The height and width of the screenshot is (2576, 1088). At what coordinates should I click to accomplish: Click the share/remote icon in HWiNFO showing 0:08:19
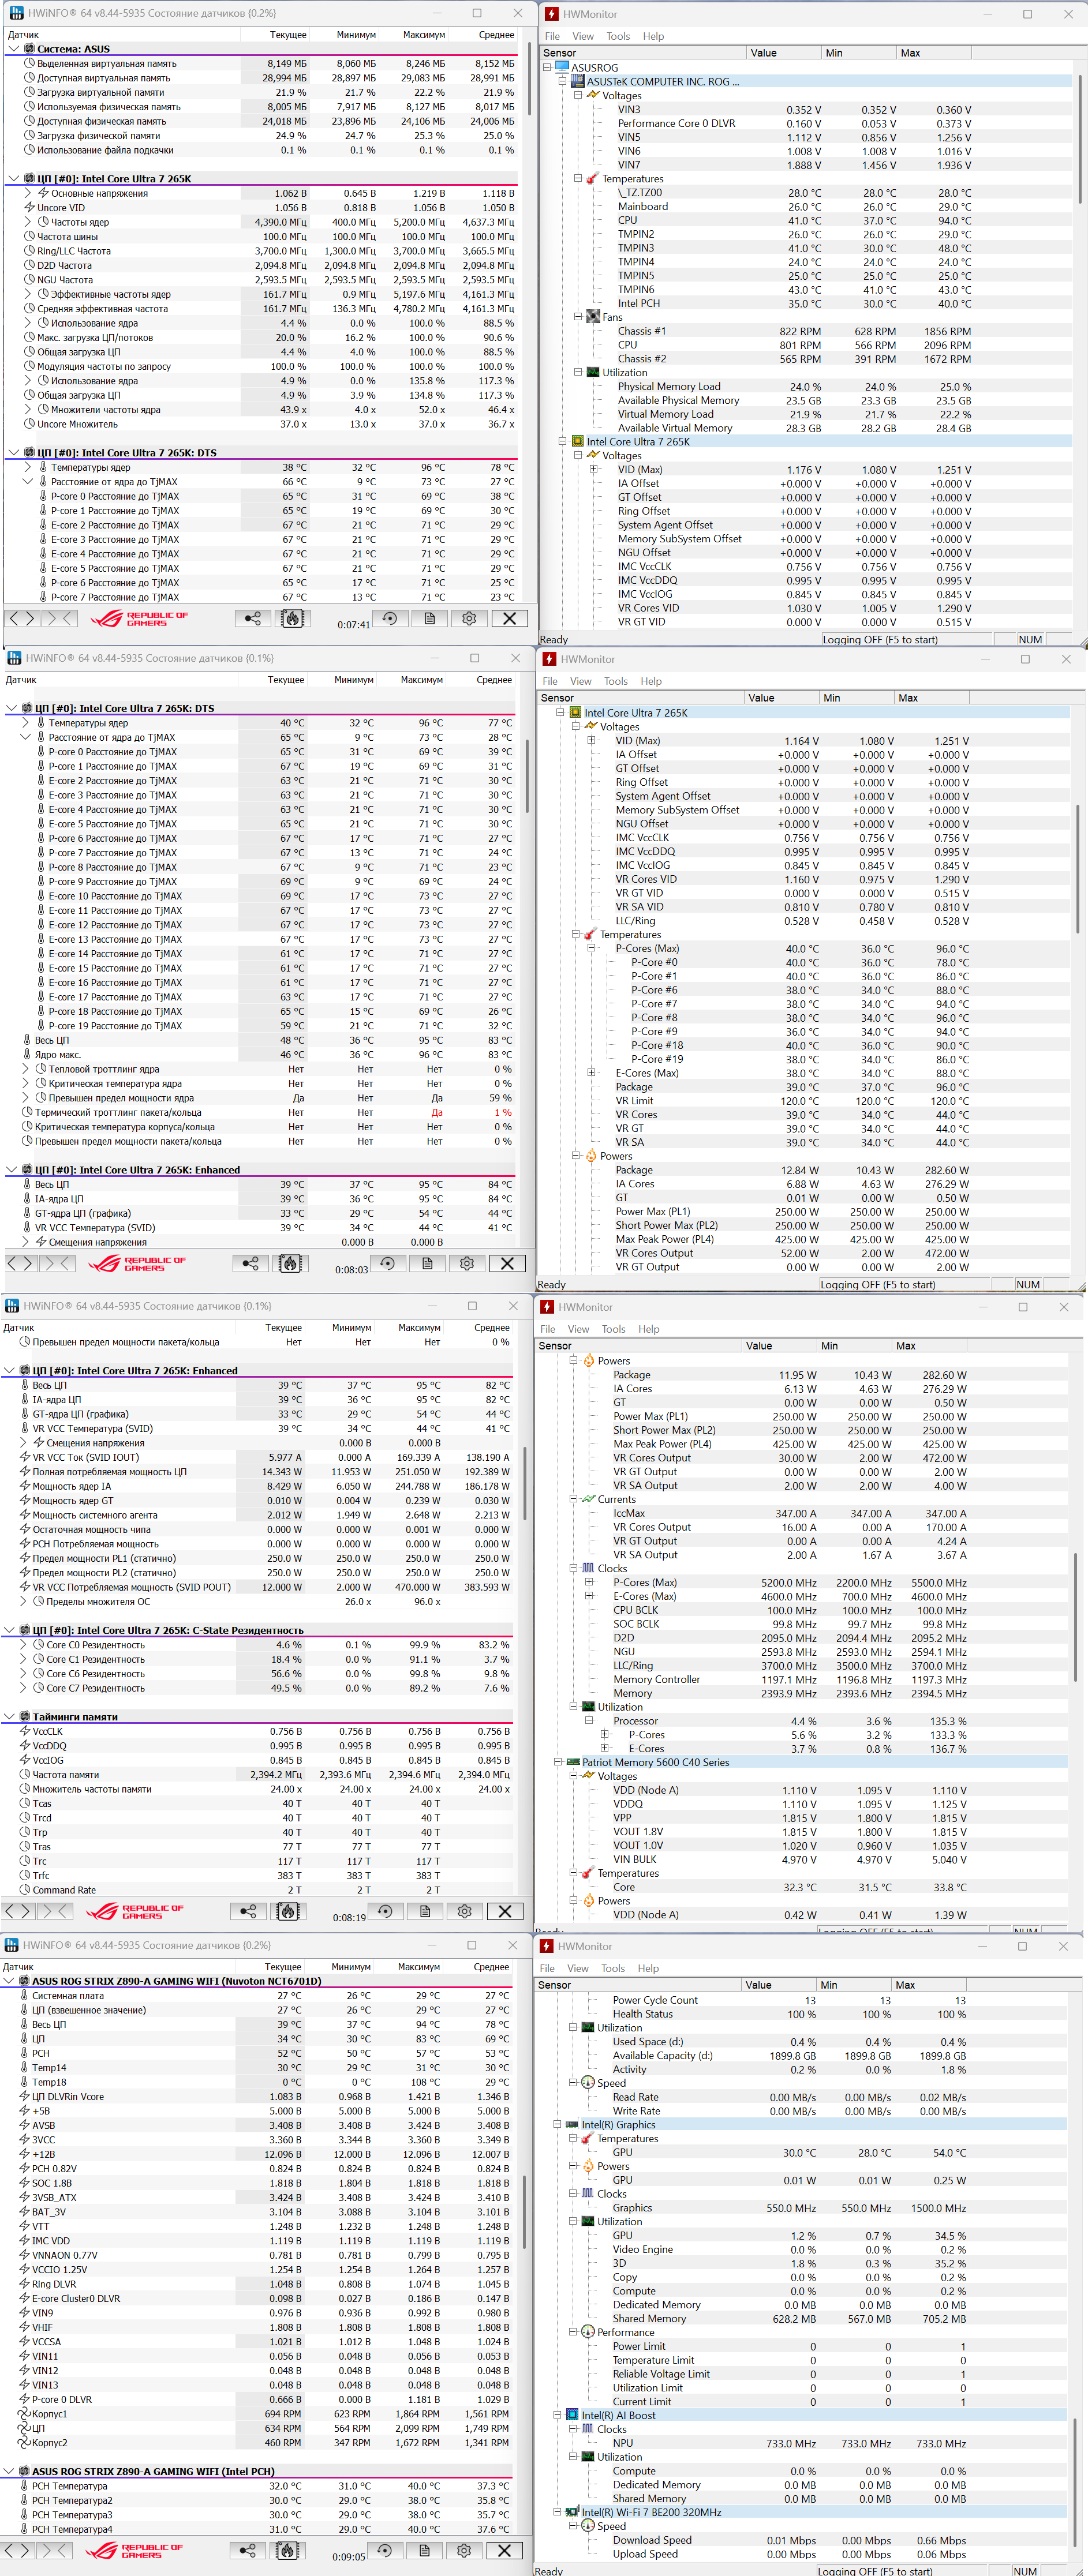pyautogui.click(x=248, y=1911)
